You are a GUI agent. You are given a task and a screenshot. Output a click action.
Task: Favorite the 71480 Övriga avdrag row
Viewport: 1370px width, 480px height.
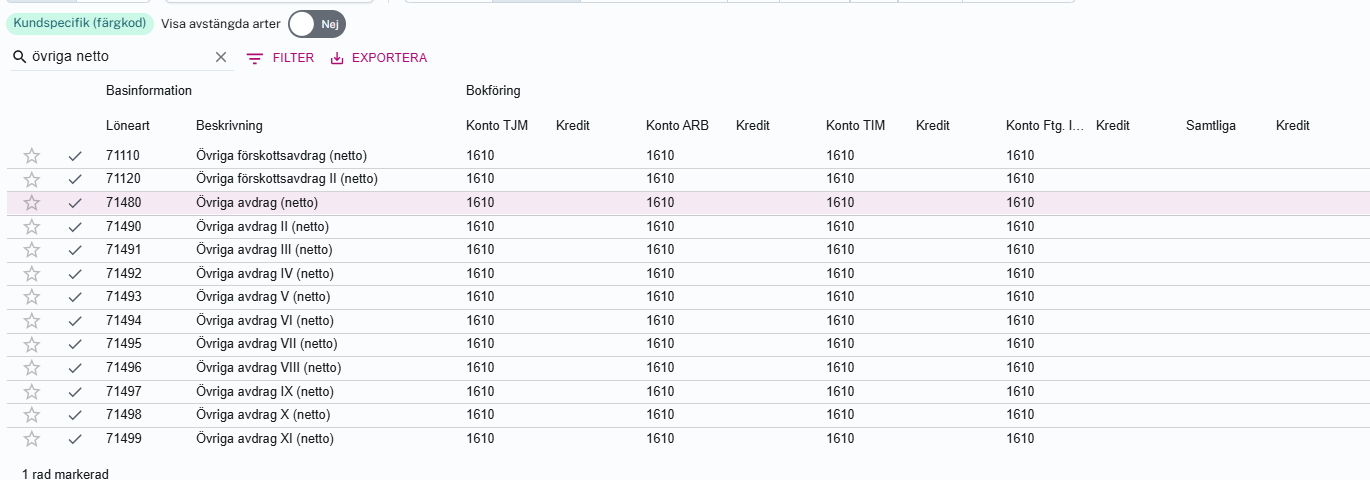pos(32,203)
